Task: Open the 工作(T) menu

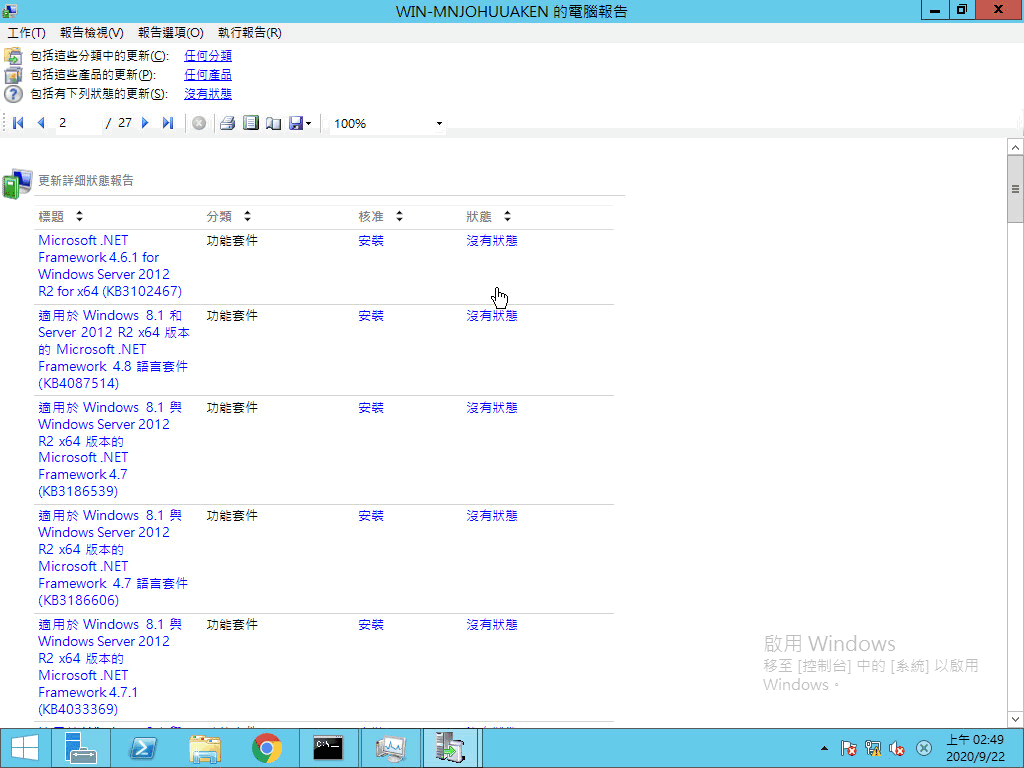Action: (26, 33)
